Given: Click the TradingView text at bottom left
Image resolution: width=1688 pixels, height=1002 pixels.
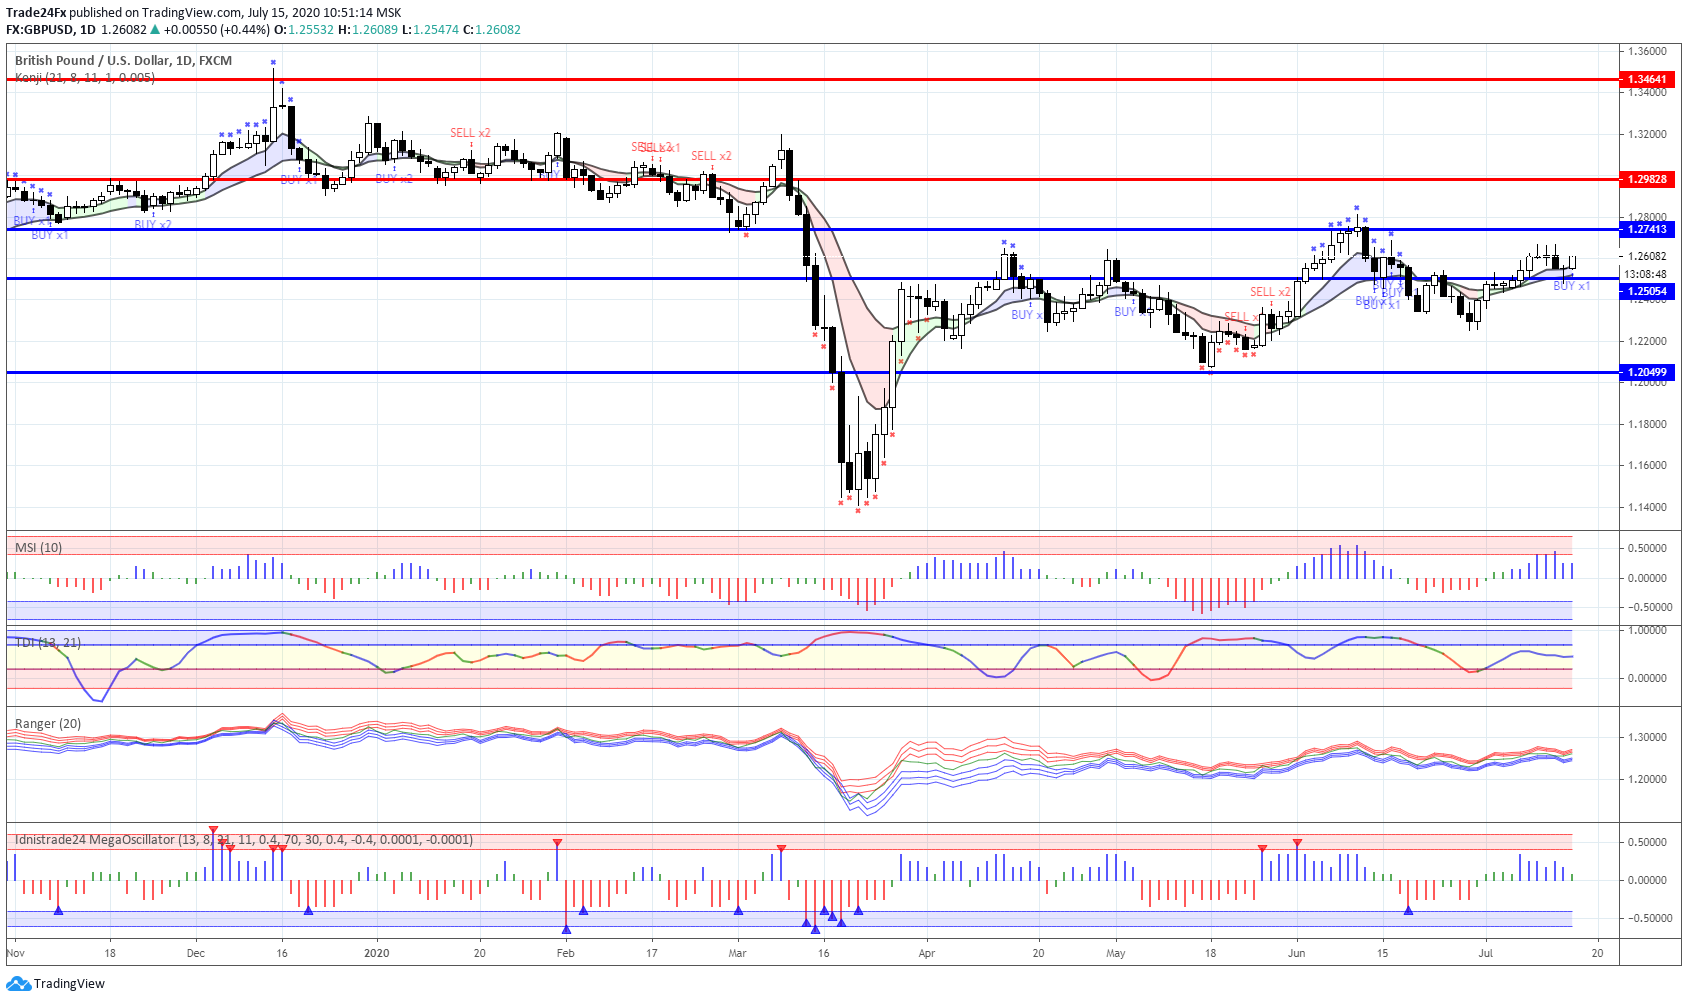Looking at the screenshot, I should click(69, 984).
